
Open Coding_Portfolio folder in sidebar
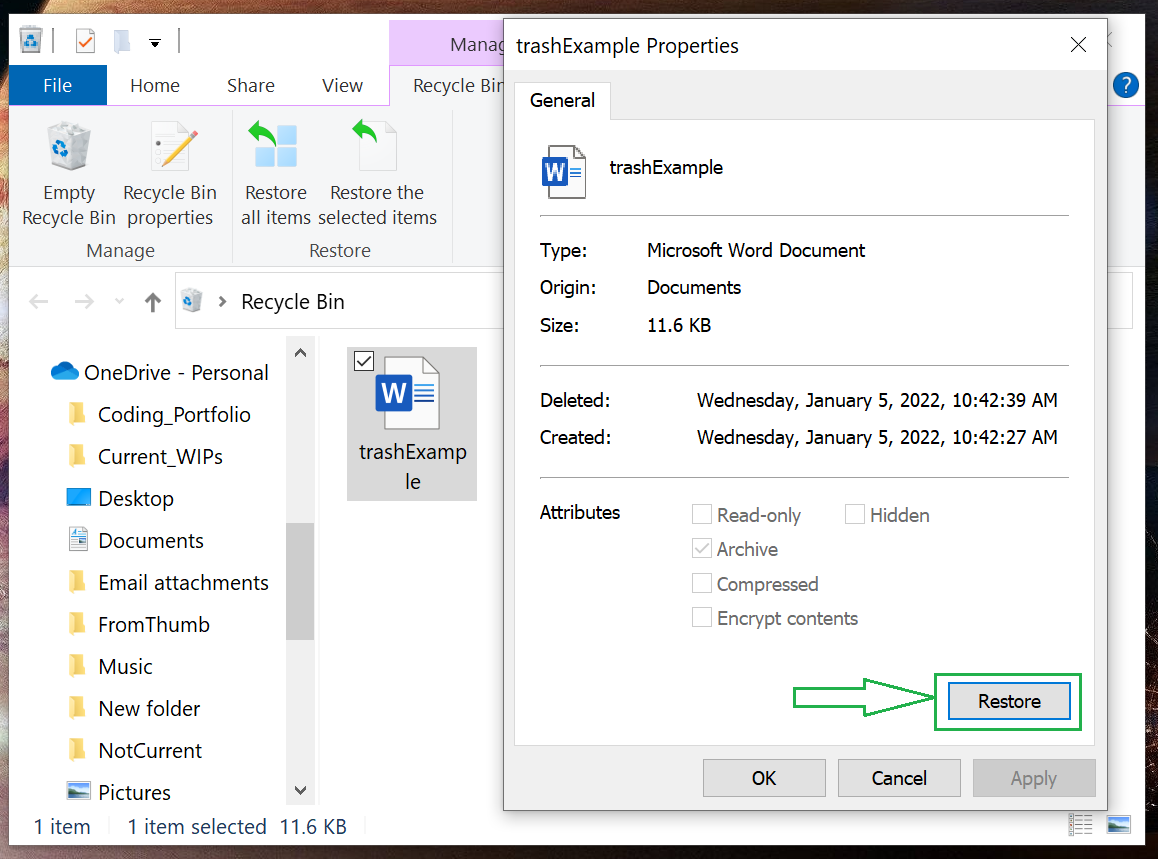160,414
